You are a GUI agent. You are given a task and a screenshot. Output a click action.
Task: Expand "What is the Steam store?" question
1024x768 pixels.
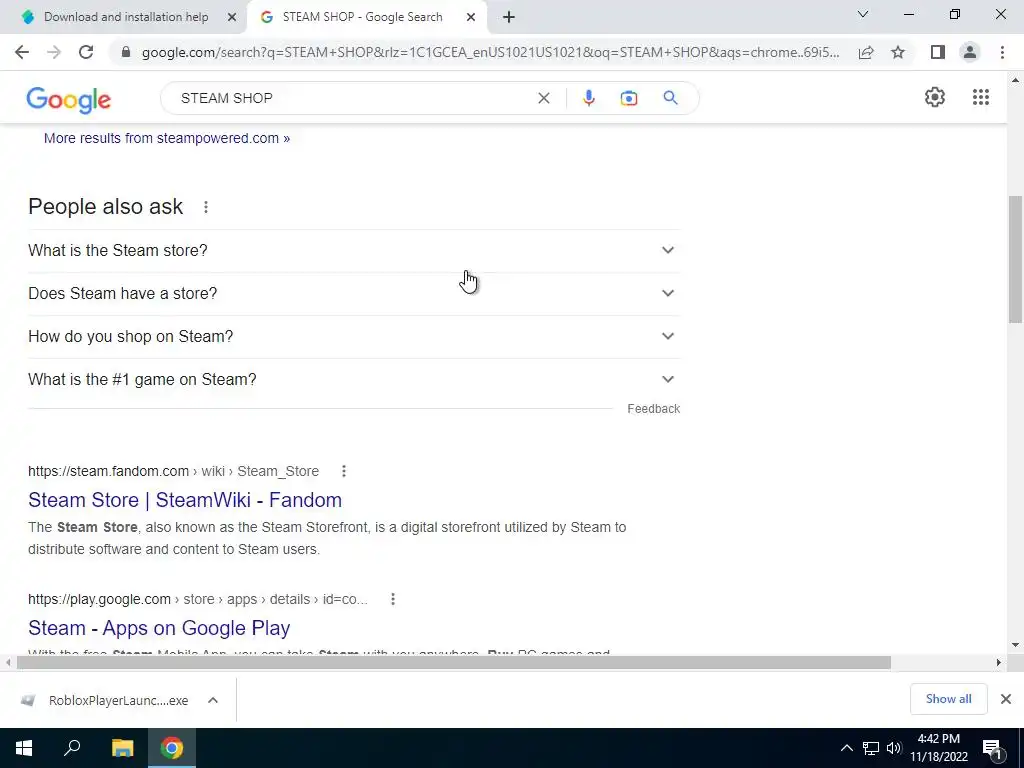(354, 250)
